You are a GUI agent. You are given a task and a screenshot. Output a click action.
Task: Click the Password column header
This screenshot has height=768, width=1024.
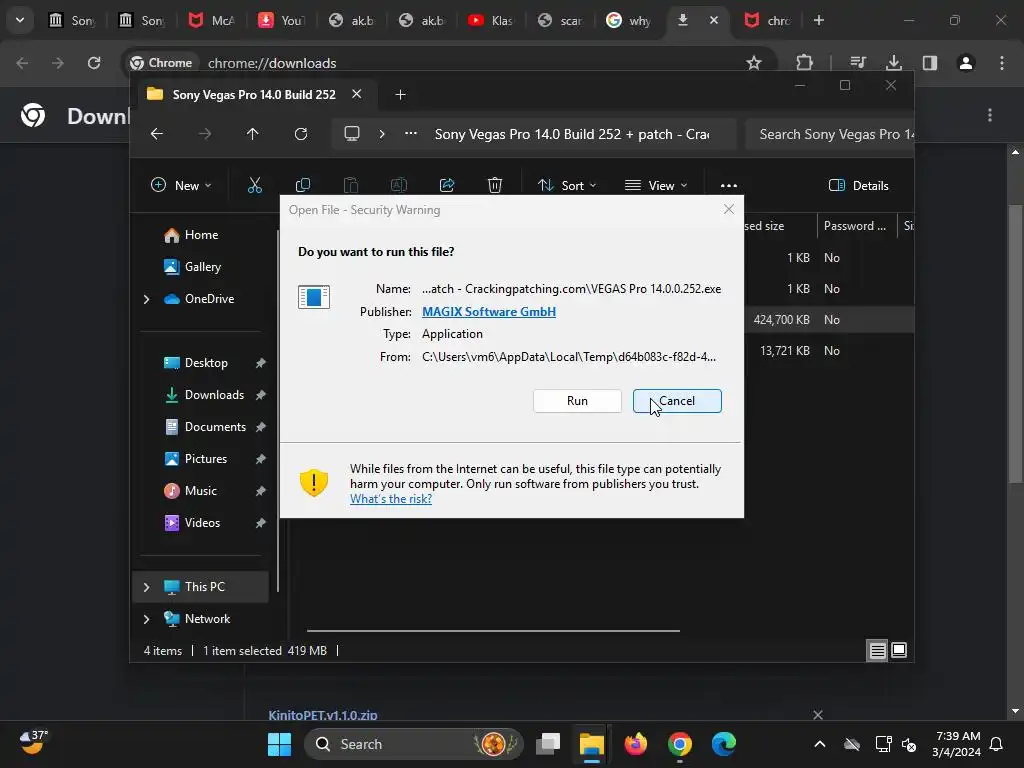(856, 226)
